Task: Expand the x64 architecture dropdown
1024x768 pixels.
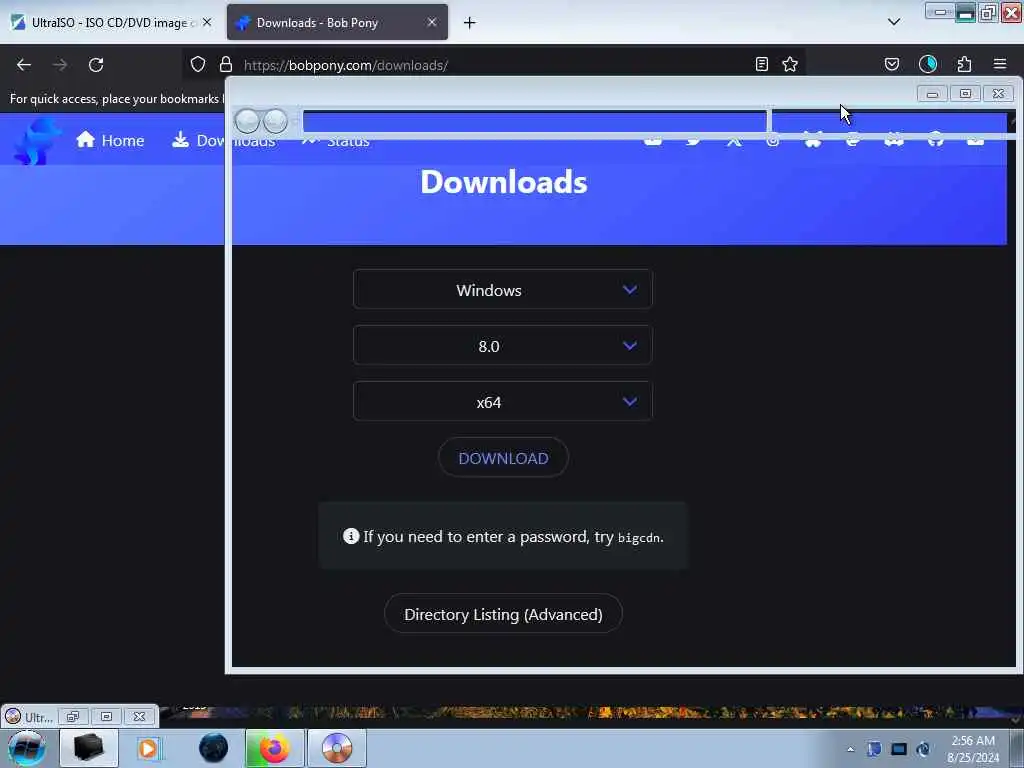Action: pos(502,402)
